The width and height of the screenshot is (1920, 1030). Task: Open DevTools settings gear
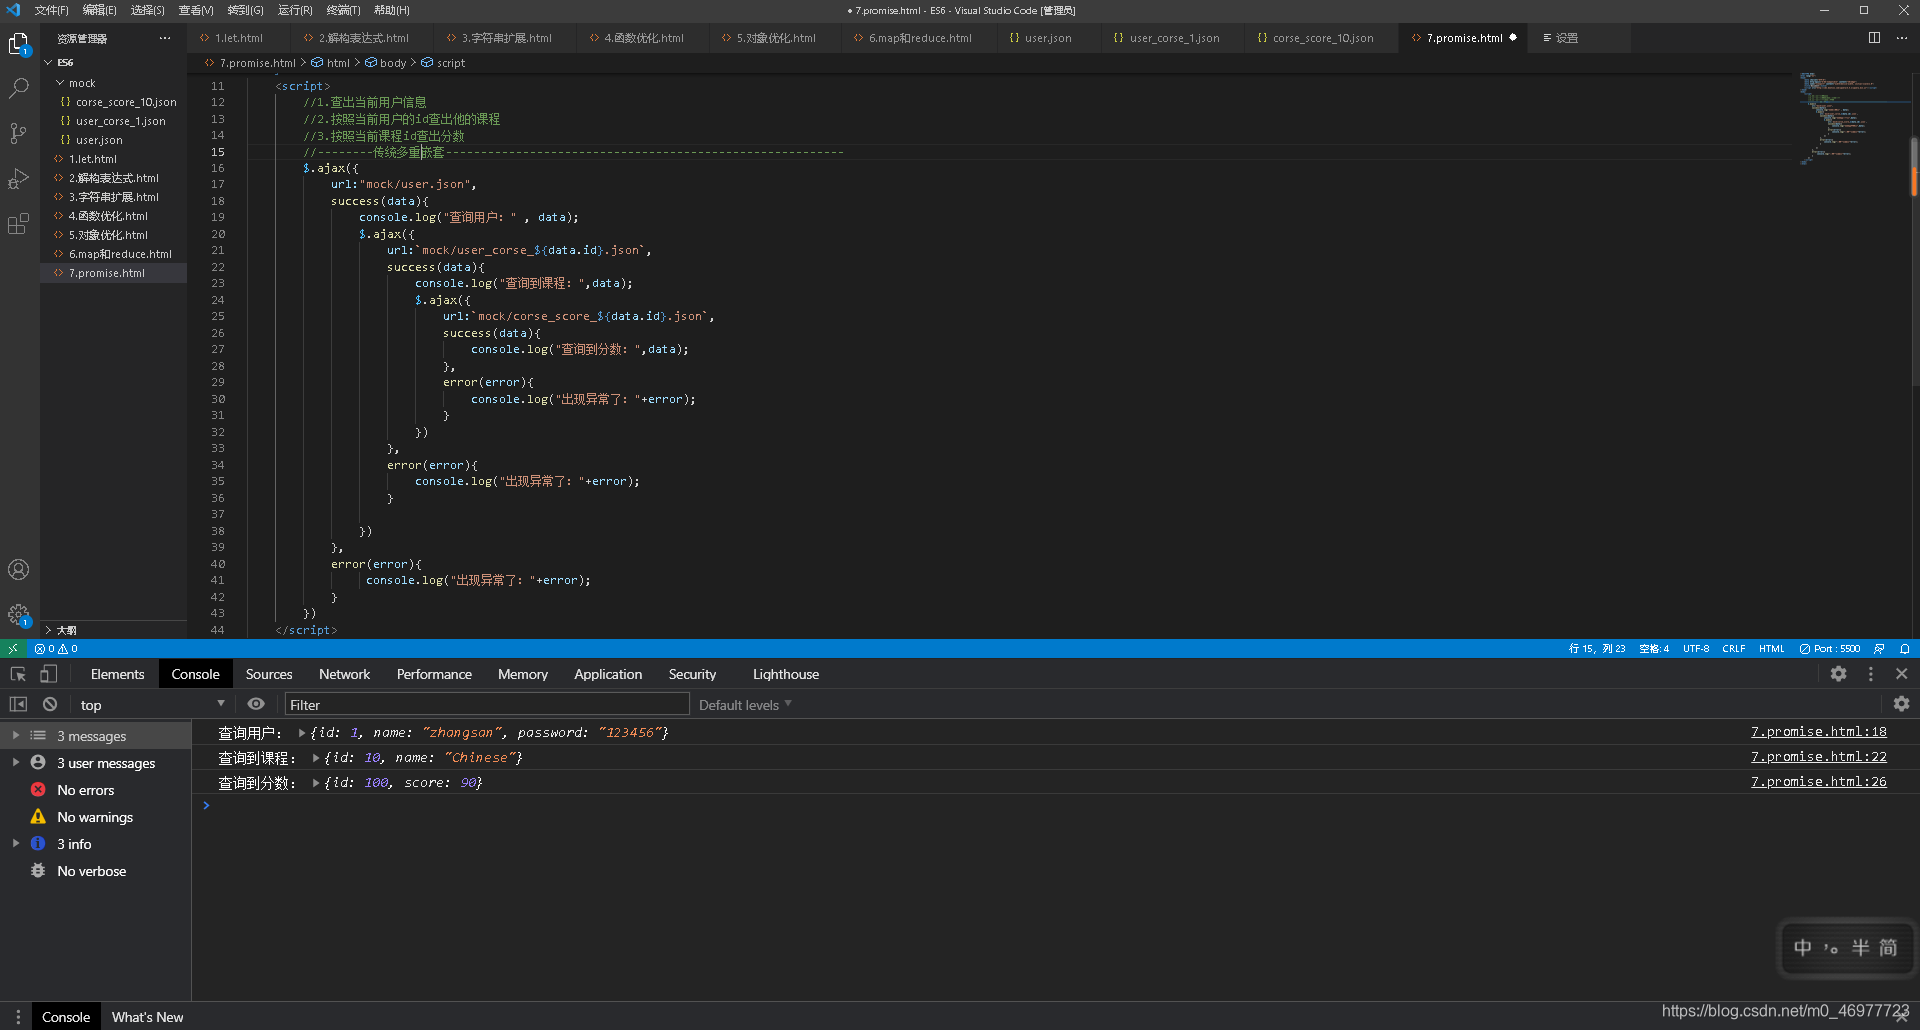[x=1838, y=674]
